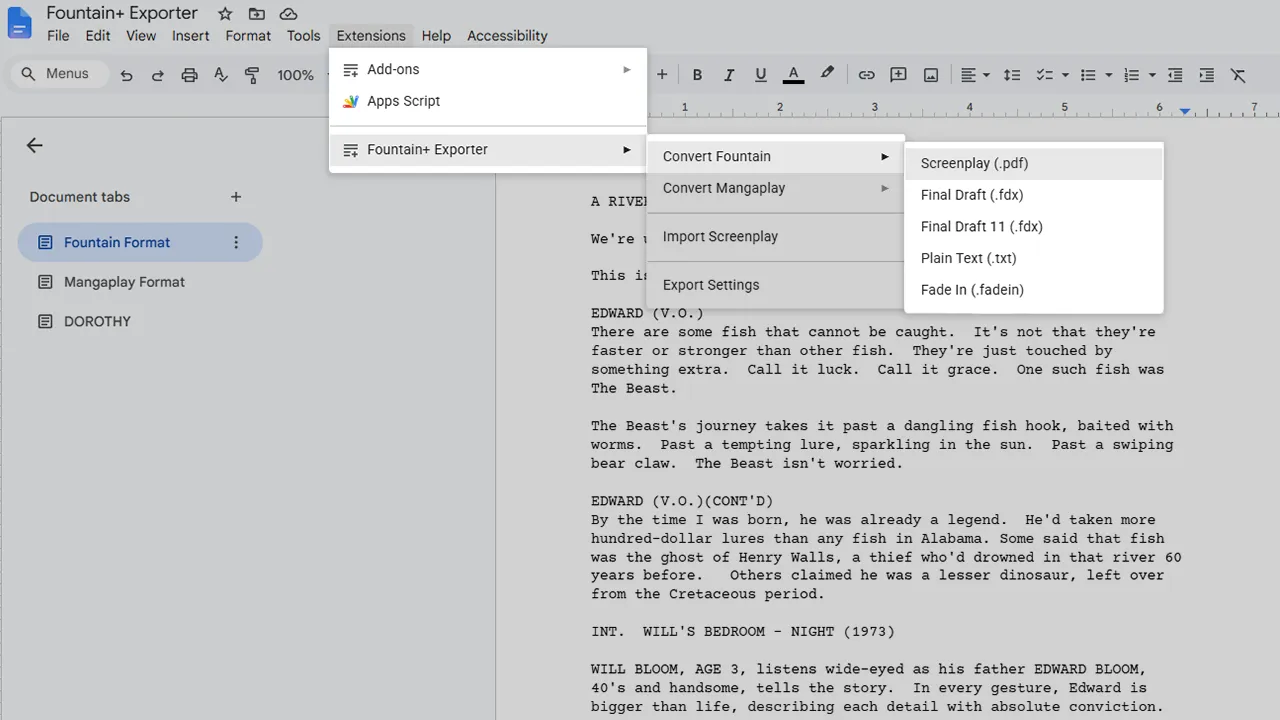Insert an image from toolbar
Image resolution: width=1280 pixels, height=720 pixels.
tap(930, 75)
